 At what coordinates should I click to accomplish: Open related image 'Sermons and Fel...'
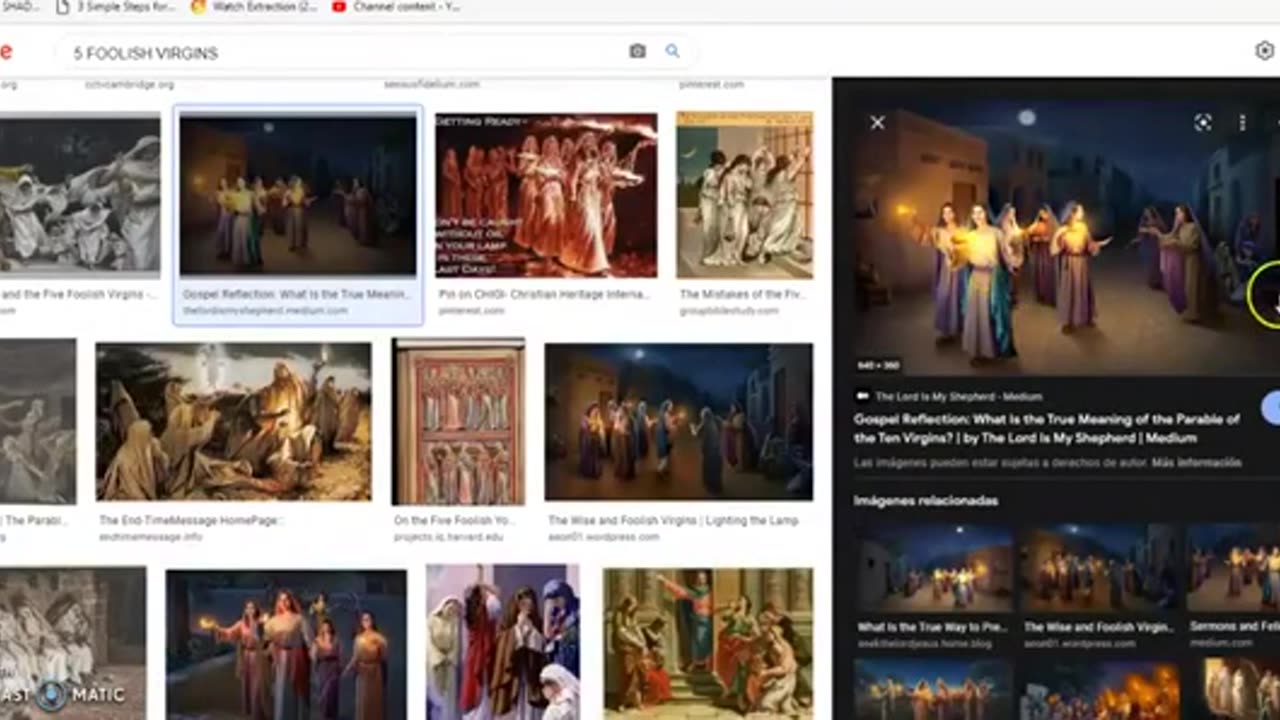1233,566
